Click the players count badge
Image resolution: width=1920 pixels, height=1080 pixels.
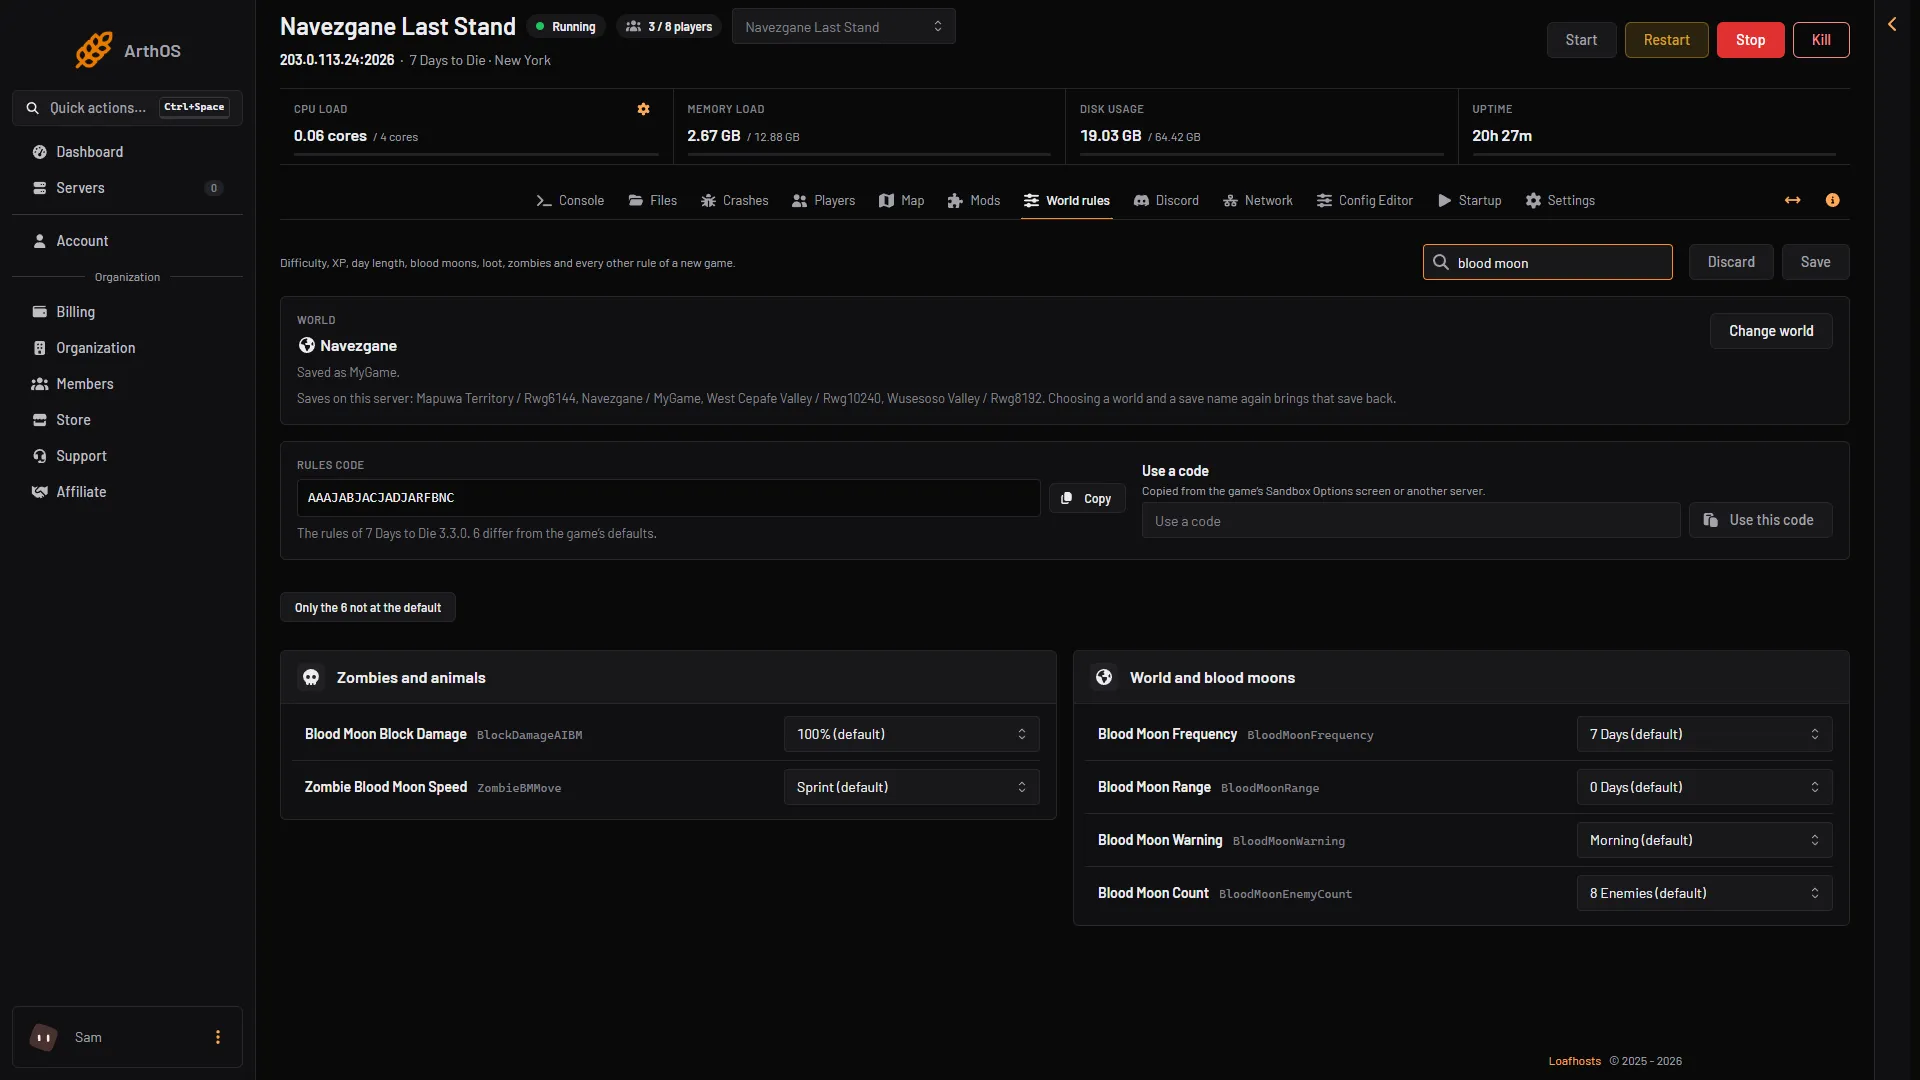(669, 27)
